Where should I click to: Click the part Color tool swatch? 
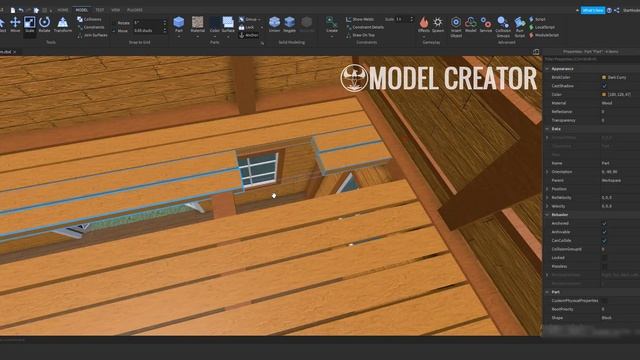pos(214,22)
